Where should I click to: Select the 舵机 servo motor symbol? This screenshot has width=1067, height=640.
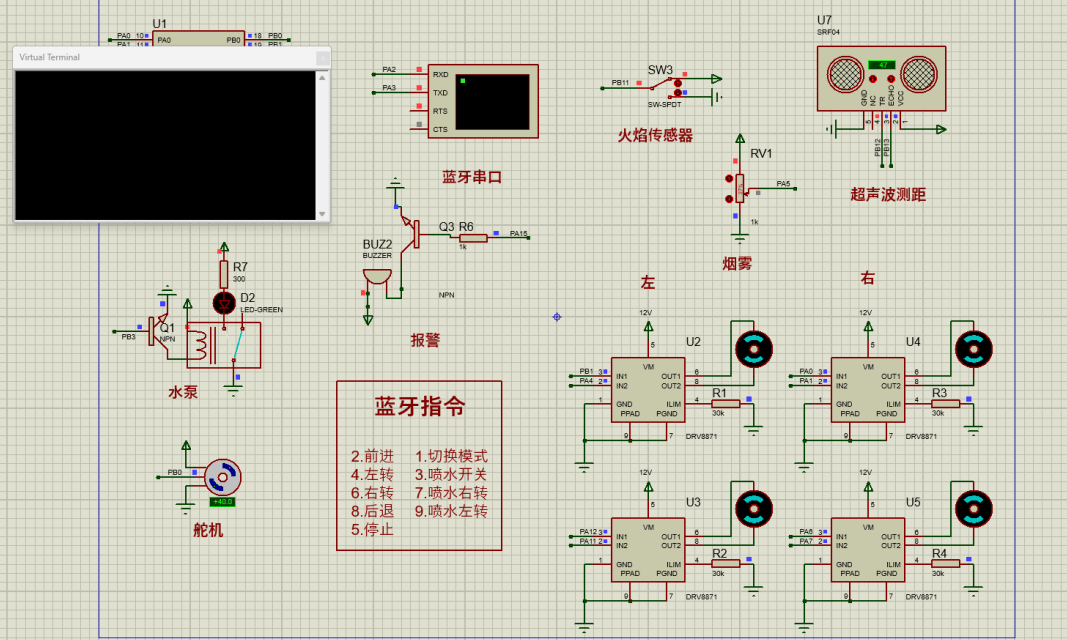point(224,477)
